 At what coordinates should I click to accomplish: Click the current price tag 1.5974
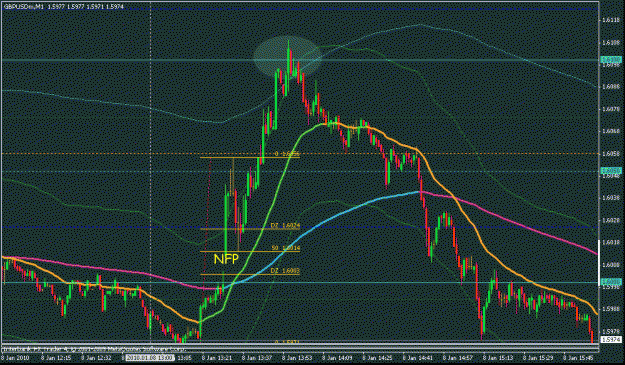pos(611,340)
